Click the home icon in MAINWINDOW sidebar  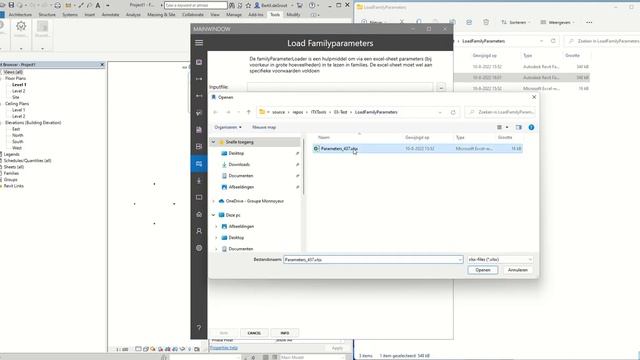[199, 214]
